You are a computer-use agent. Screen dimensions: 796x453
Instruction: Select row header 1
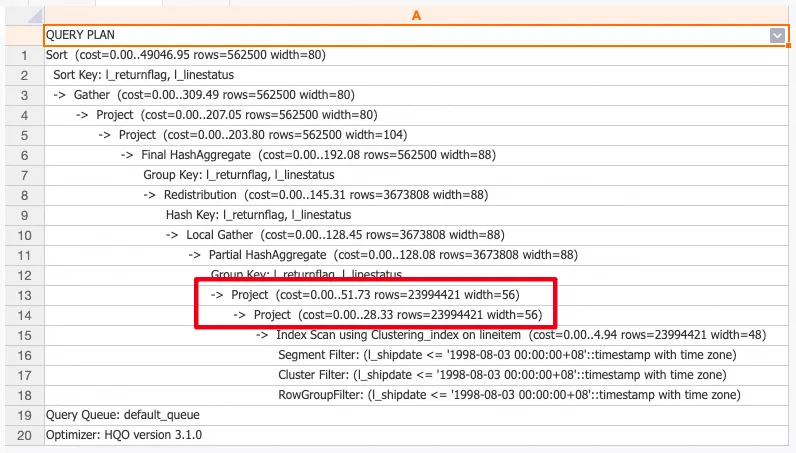click(x=24, y=55)
